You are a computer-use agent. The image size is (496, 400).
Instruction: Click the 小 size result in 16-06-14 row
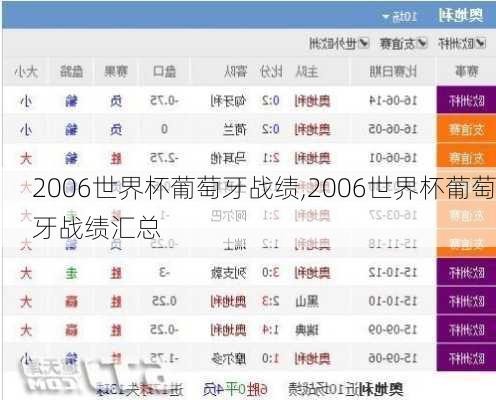pyautogui.click(x=26, y=101)
